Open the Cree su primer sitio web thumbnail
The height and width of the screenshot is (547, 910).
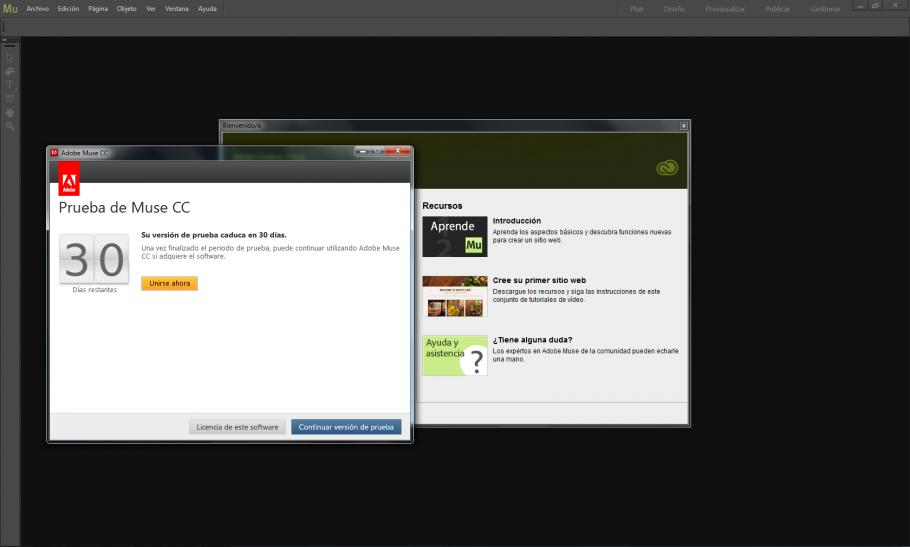455,296
